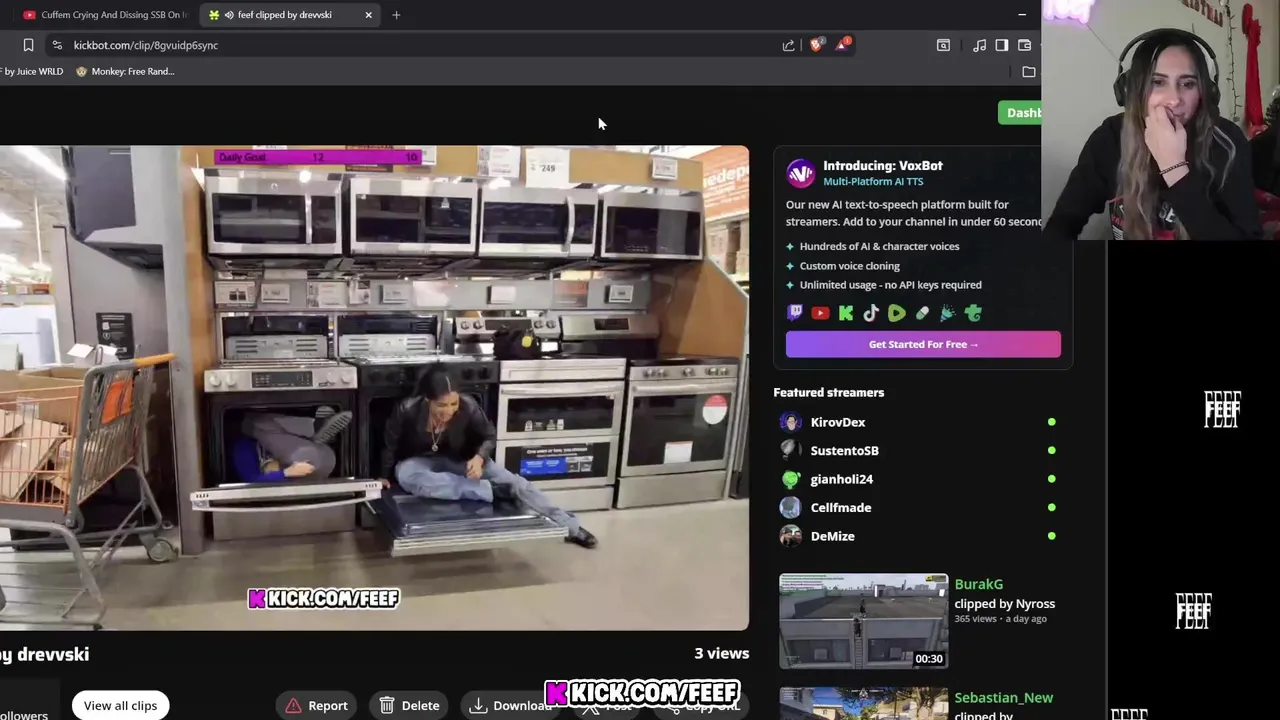Click the Featured streamers heading
This screenshot has width=1280, height=720.
pos(828,392)
